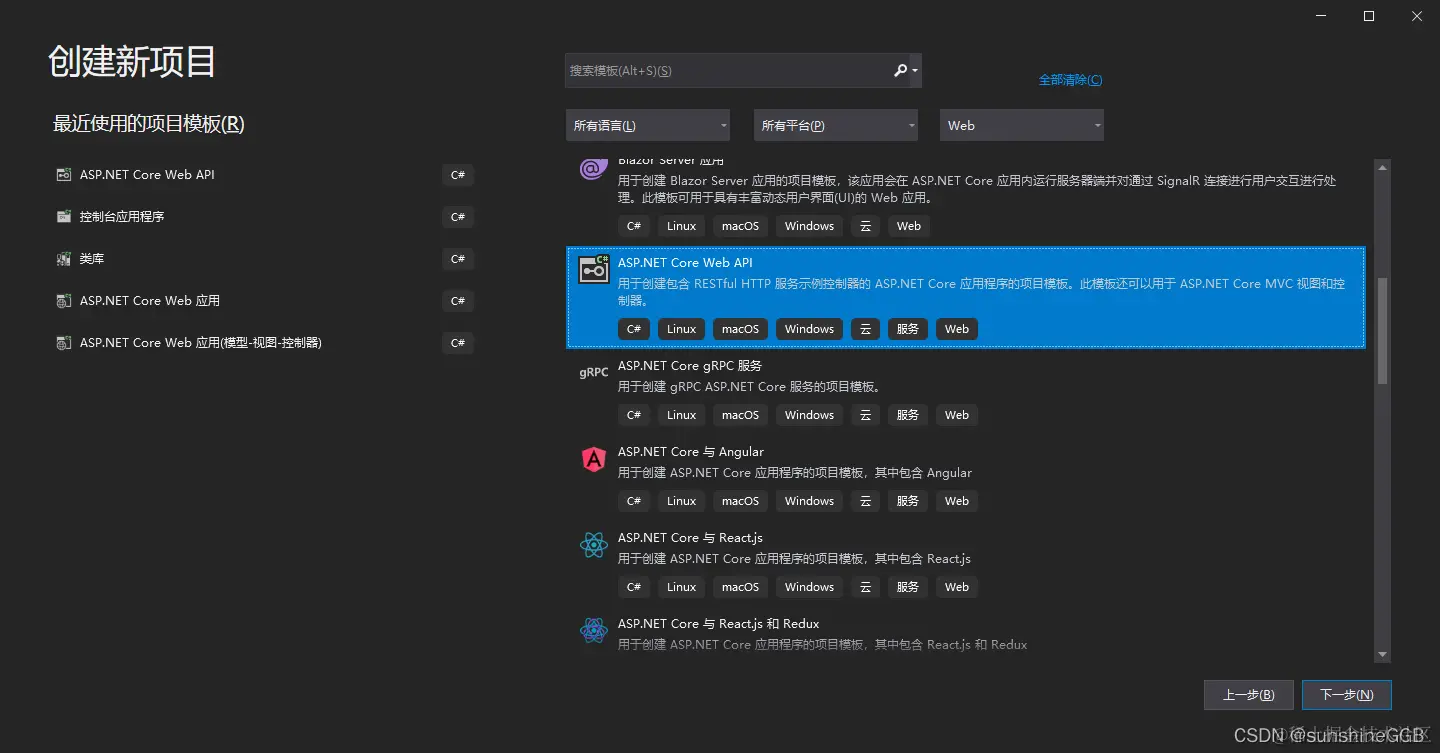Maximize the dialog window
1440x753 pixels.
1369,16
